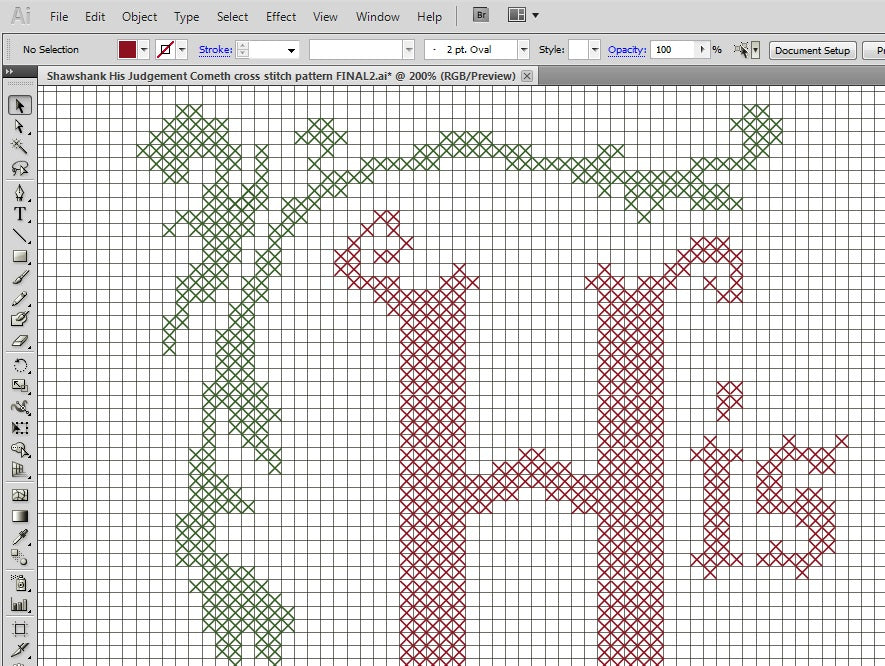The height and width of the screenshot is (666, 885).
Task: Select the Column Graph tool
Action: point(19,604)
